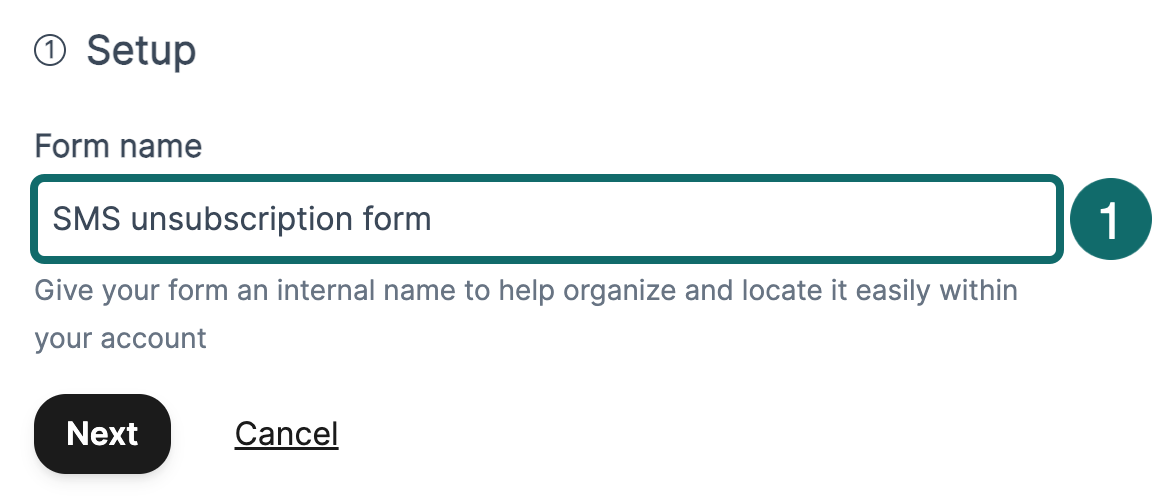Click the "SMS unsubscription form" text
Viewport: 1162px width, 496px height.
pos(241,218)
